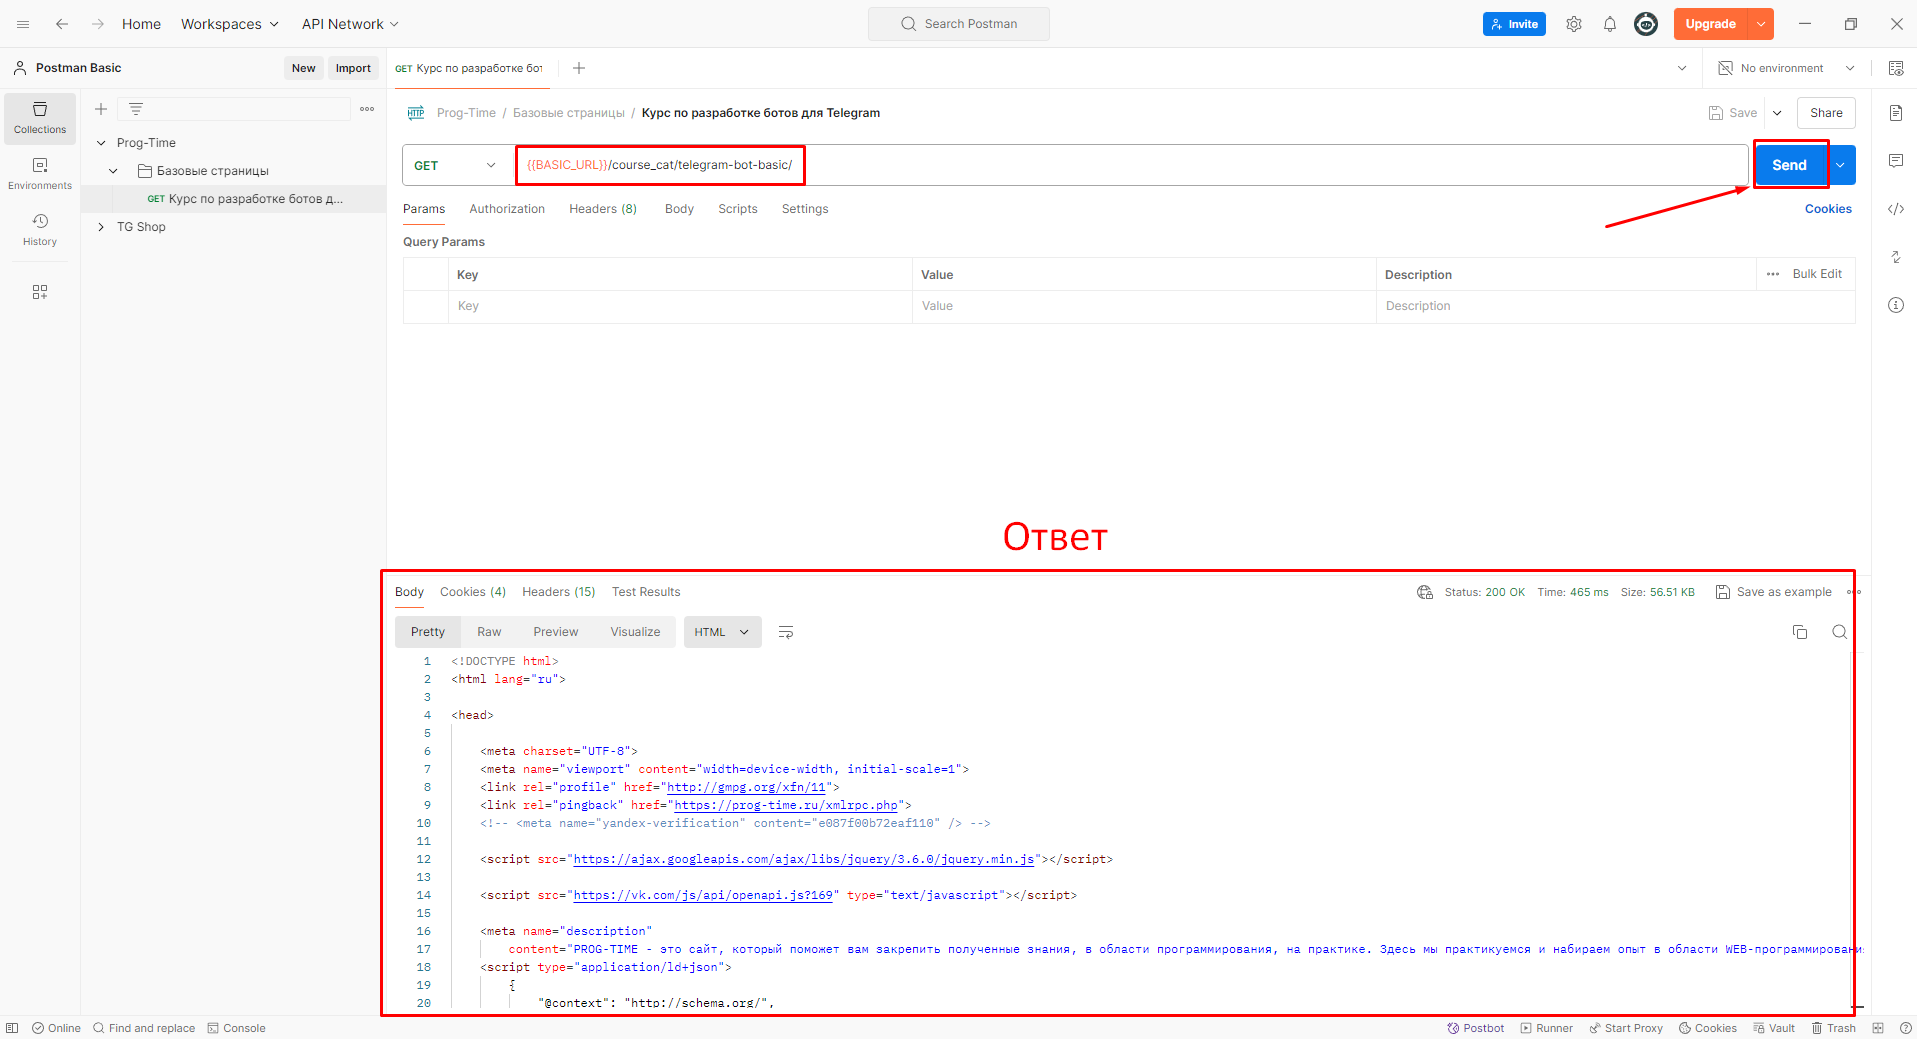Click the Import button

(353, 68)
